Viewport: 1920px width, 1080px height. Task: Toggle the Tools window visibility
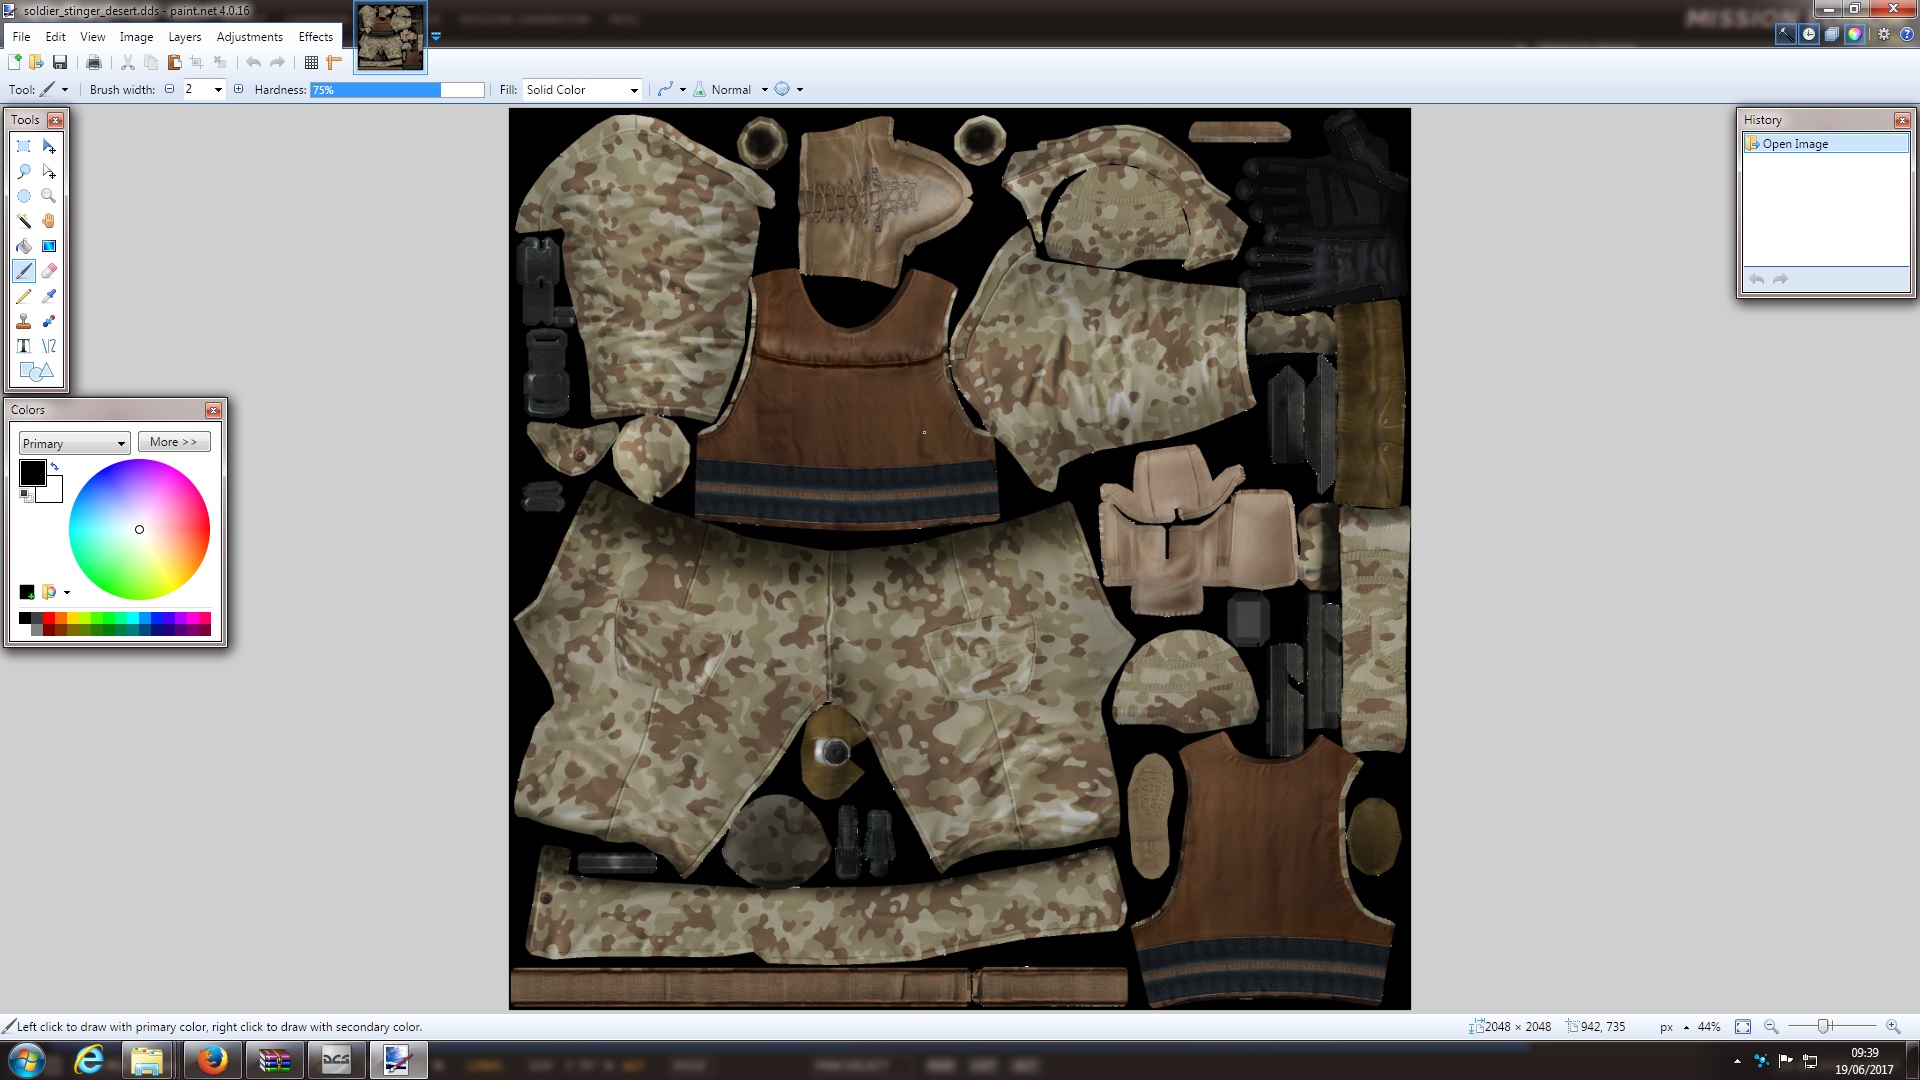pyautogui.click(x=1785, y=34)
